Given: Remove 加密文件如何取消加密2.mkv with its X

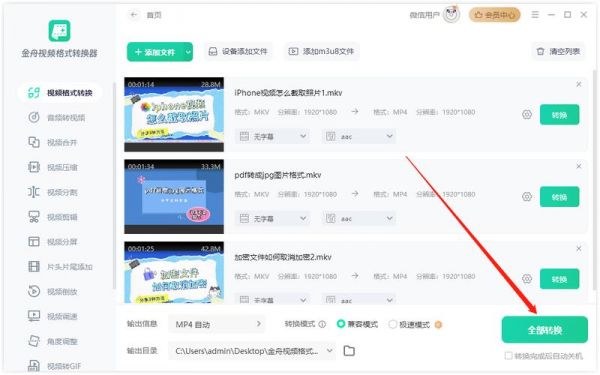Looking at the screenshot, I should 579,249.
